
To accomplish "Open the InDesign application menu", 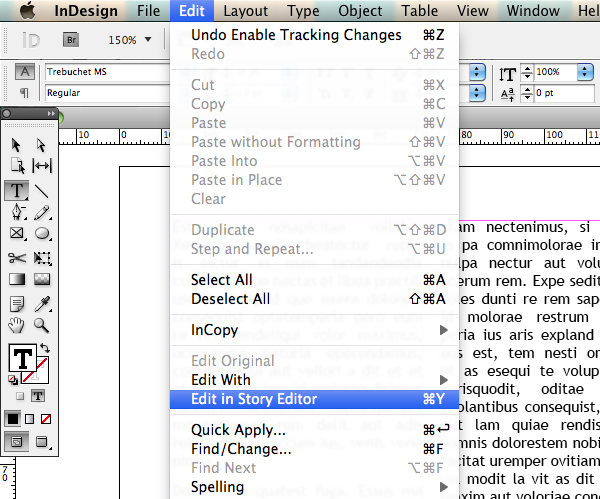I will (x=86, y=11).
